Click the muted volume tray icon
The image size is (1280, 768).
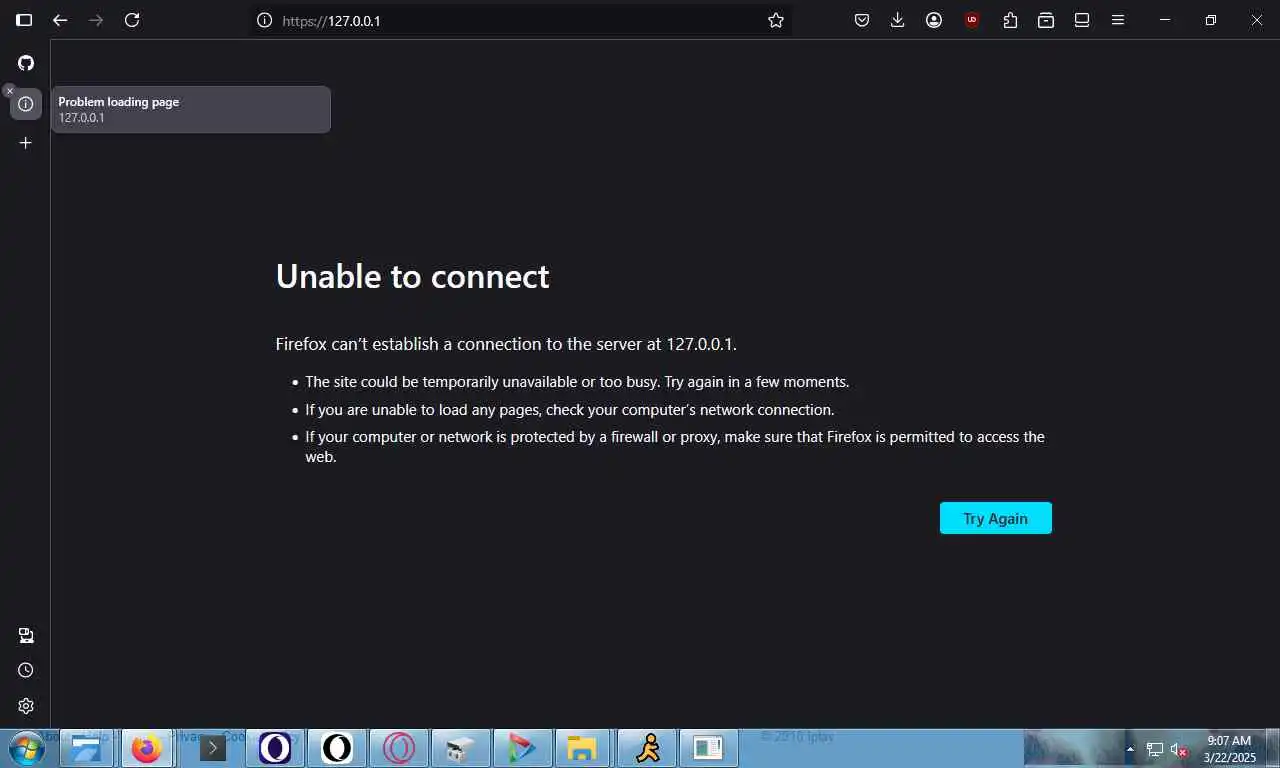click(x=1180, y=749)
